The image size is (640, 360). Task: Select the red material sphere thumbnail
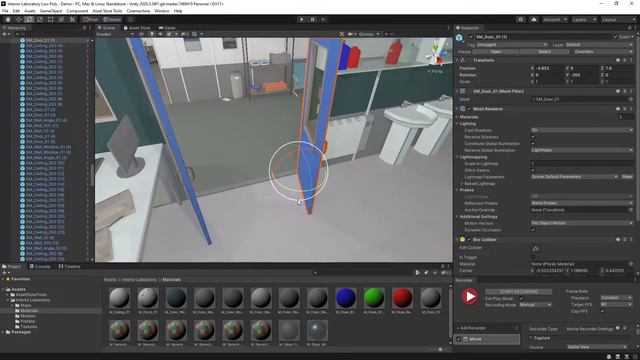pyautogui.click(x=402, y=297)
